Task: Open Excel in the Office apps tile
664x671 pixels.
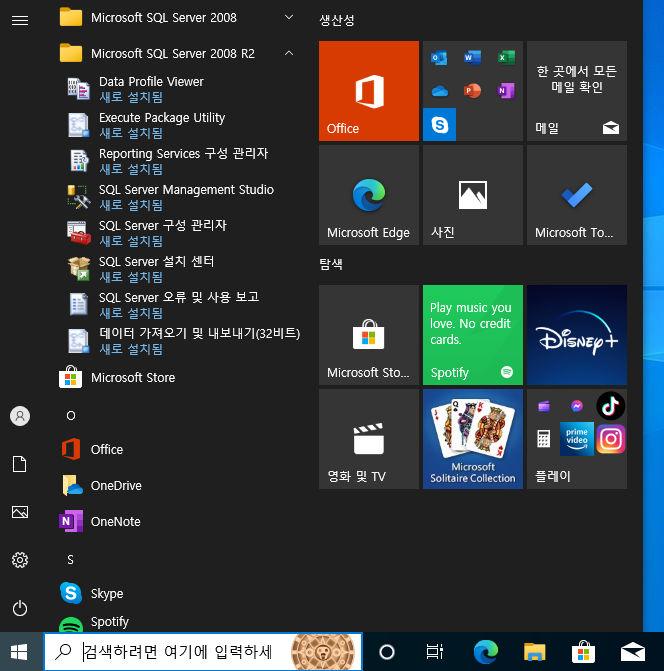Action: [506, 57]
